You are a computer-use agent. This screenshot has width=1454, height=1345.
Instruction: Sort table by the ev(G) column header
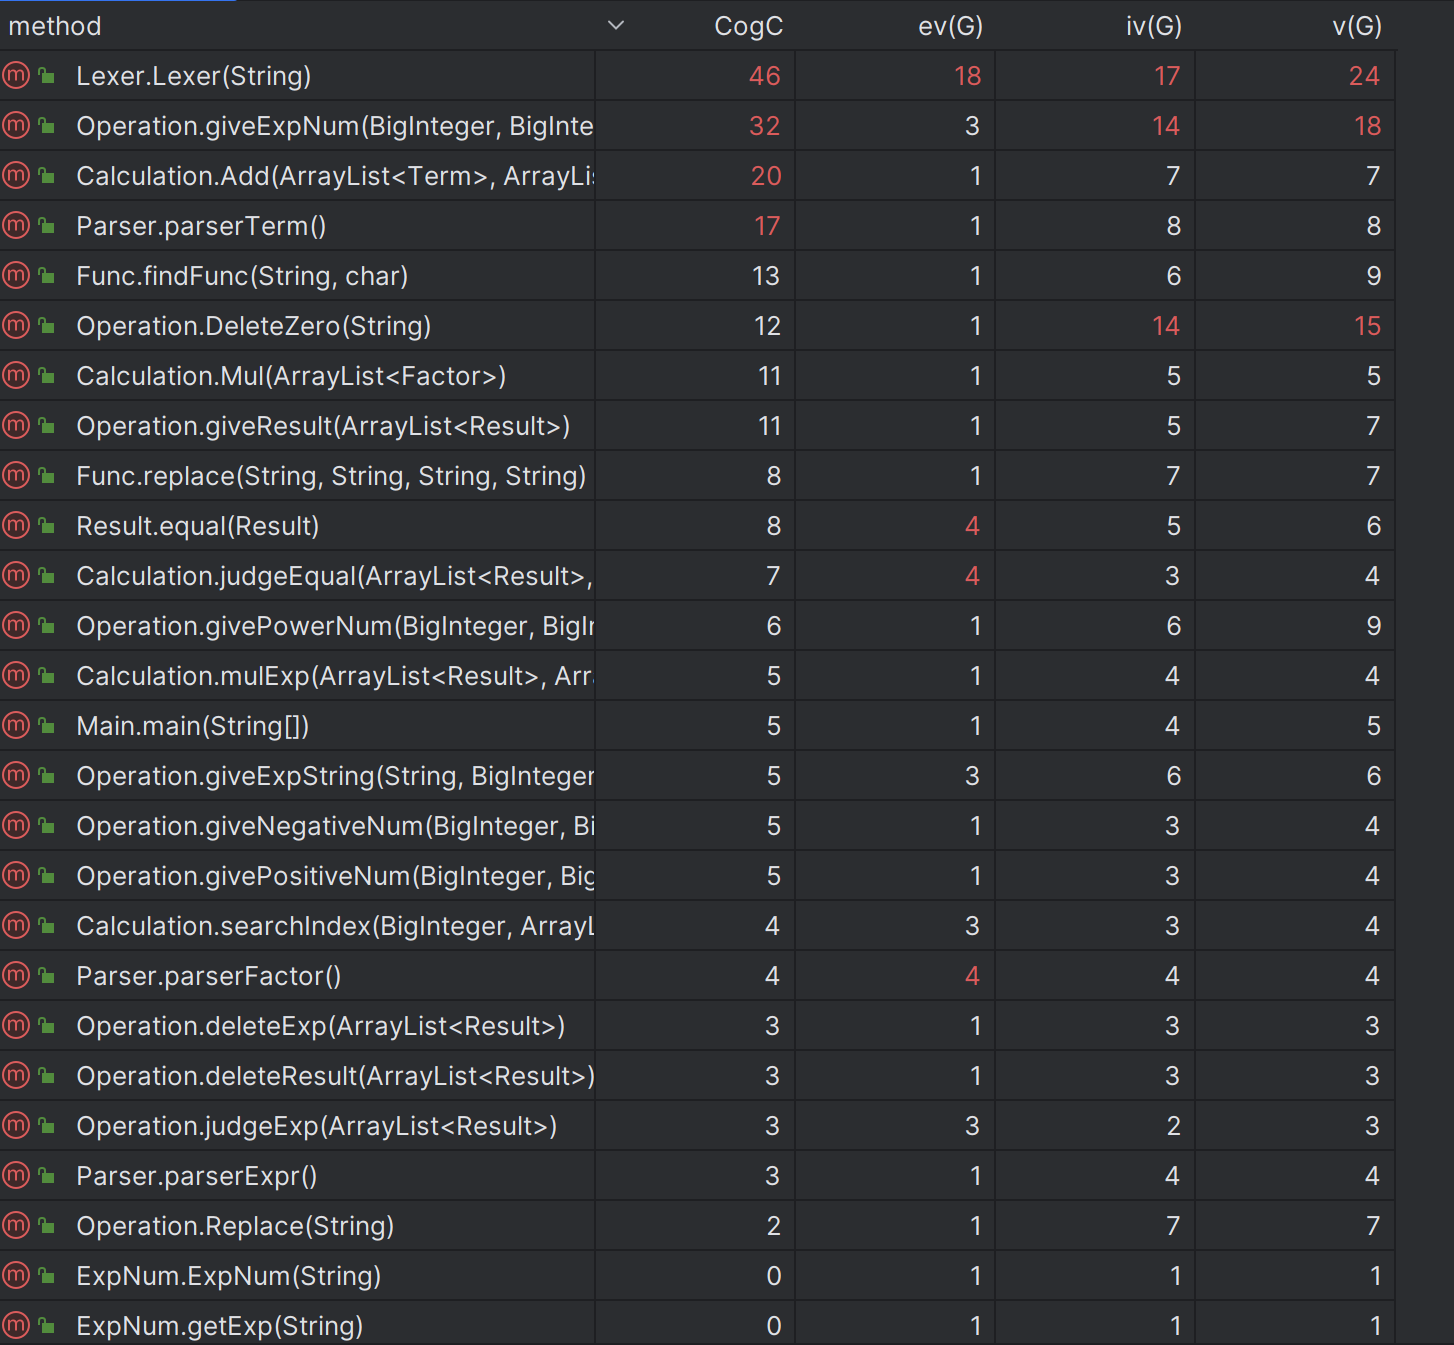[x=950, y=26]
